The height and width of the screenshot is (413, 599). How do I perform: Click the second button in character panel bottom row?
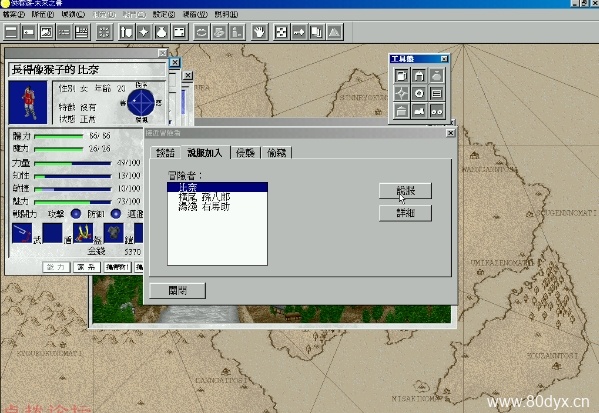pos(87,267)
